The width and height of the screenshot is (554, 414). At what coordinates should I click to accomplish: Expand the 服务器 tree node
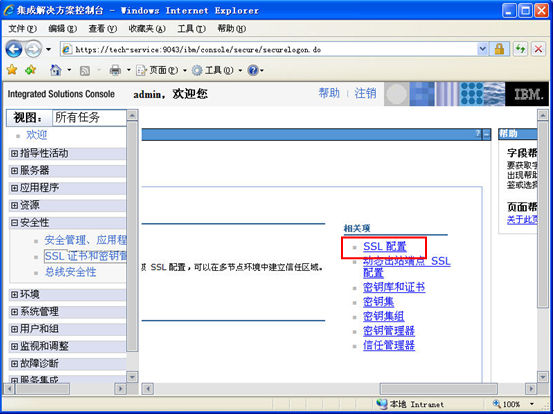coord(14,171)
